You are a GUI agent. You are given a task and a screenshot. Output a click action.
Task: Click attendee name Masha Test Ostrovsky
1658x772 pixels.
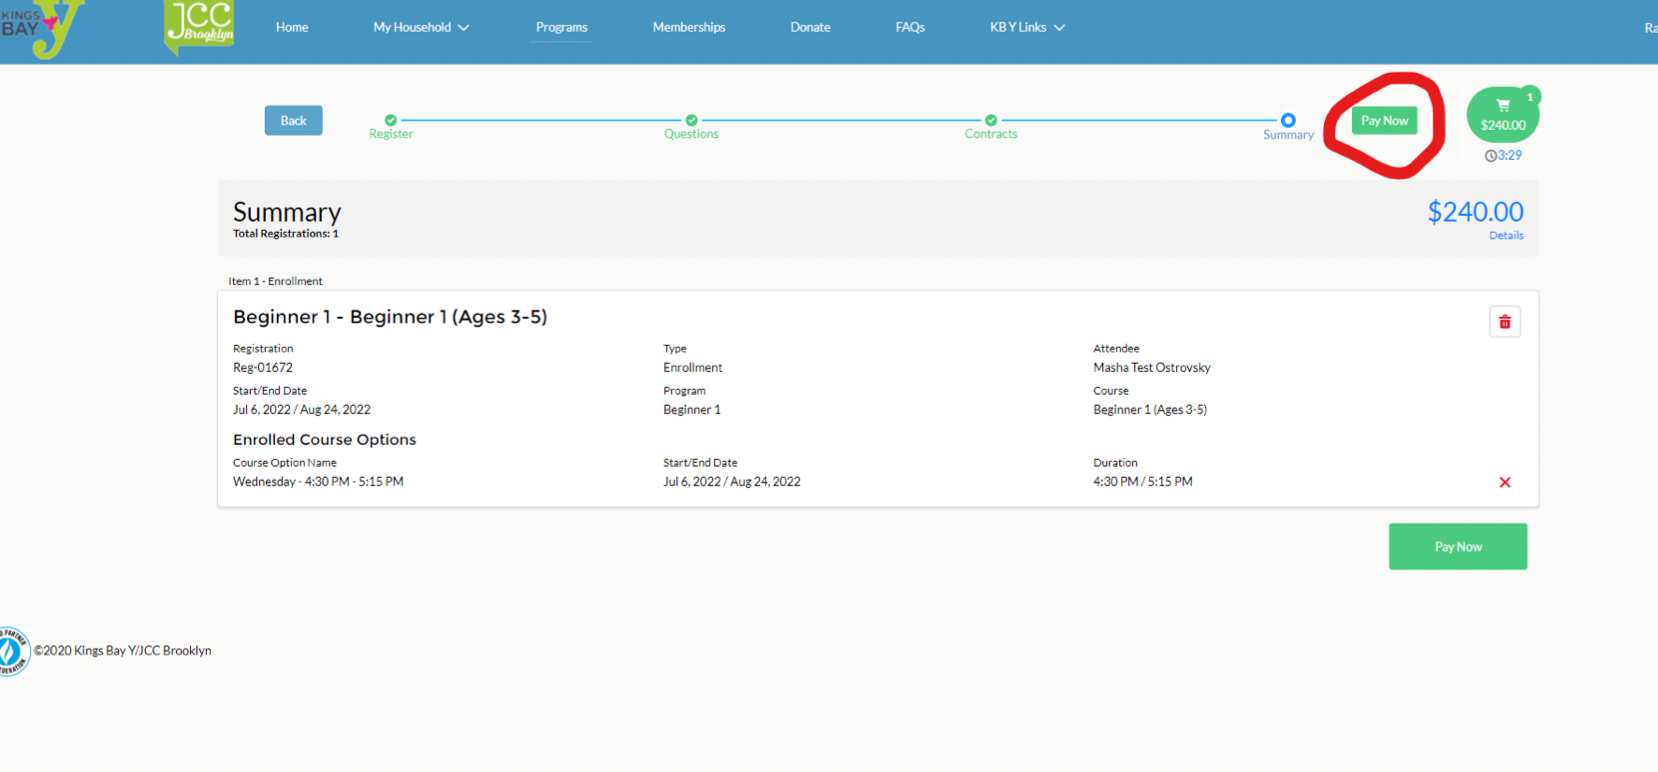point(1152,368)
